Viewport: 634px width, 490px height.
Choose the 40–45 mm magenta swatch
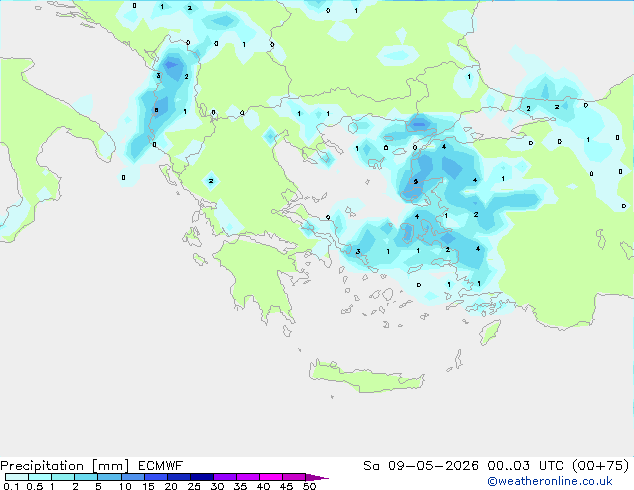tap(271, 477)
